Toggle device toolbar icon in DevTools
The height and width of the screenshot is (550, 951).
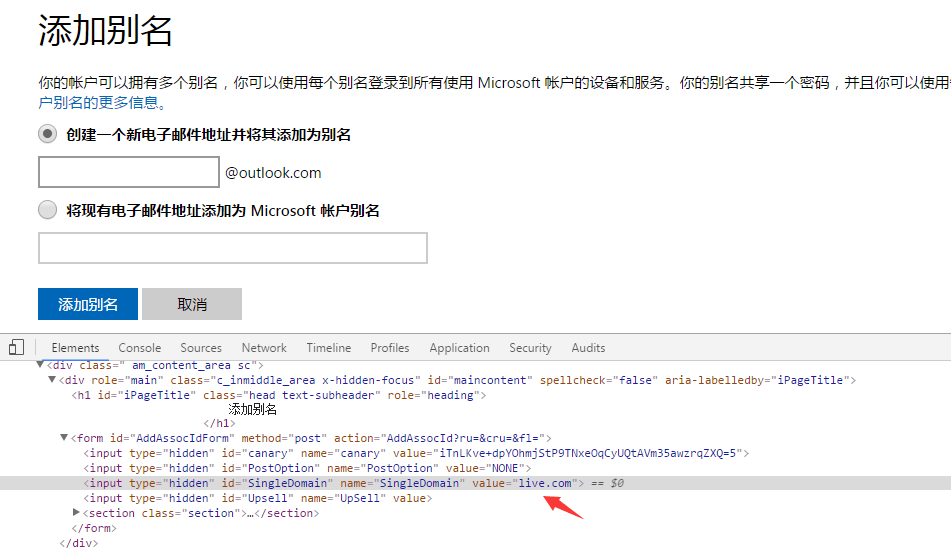[x=16, y=347]
